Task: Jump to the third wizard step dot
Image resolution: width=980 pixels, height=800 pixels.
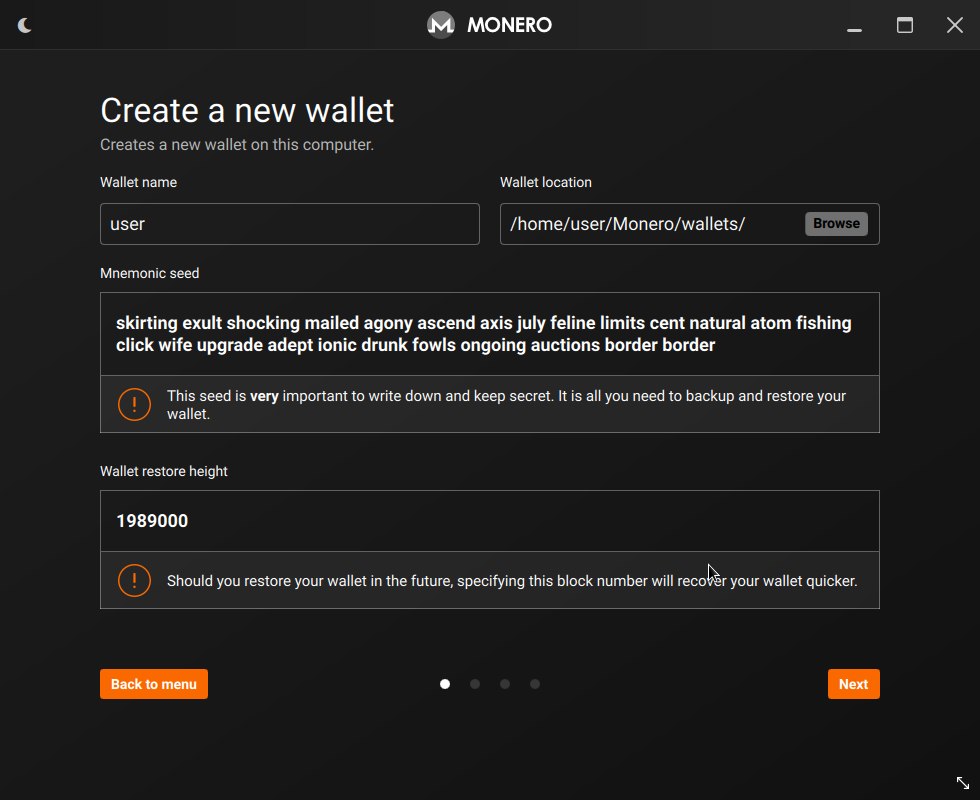Action: (505, 684)
